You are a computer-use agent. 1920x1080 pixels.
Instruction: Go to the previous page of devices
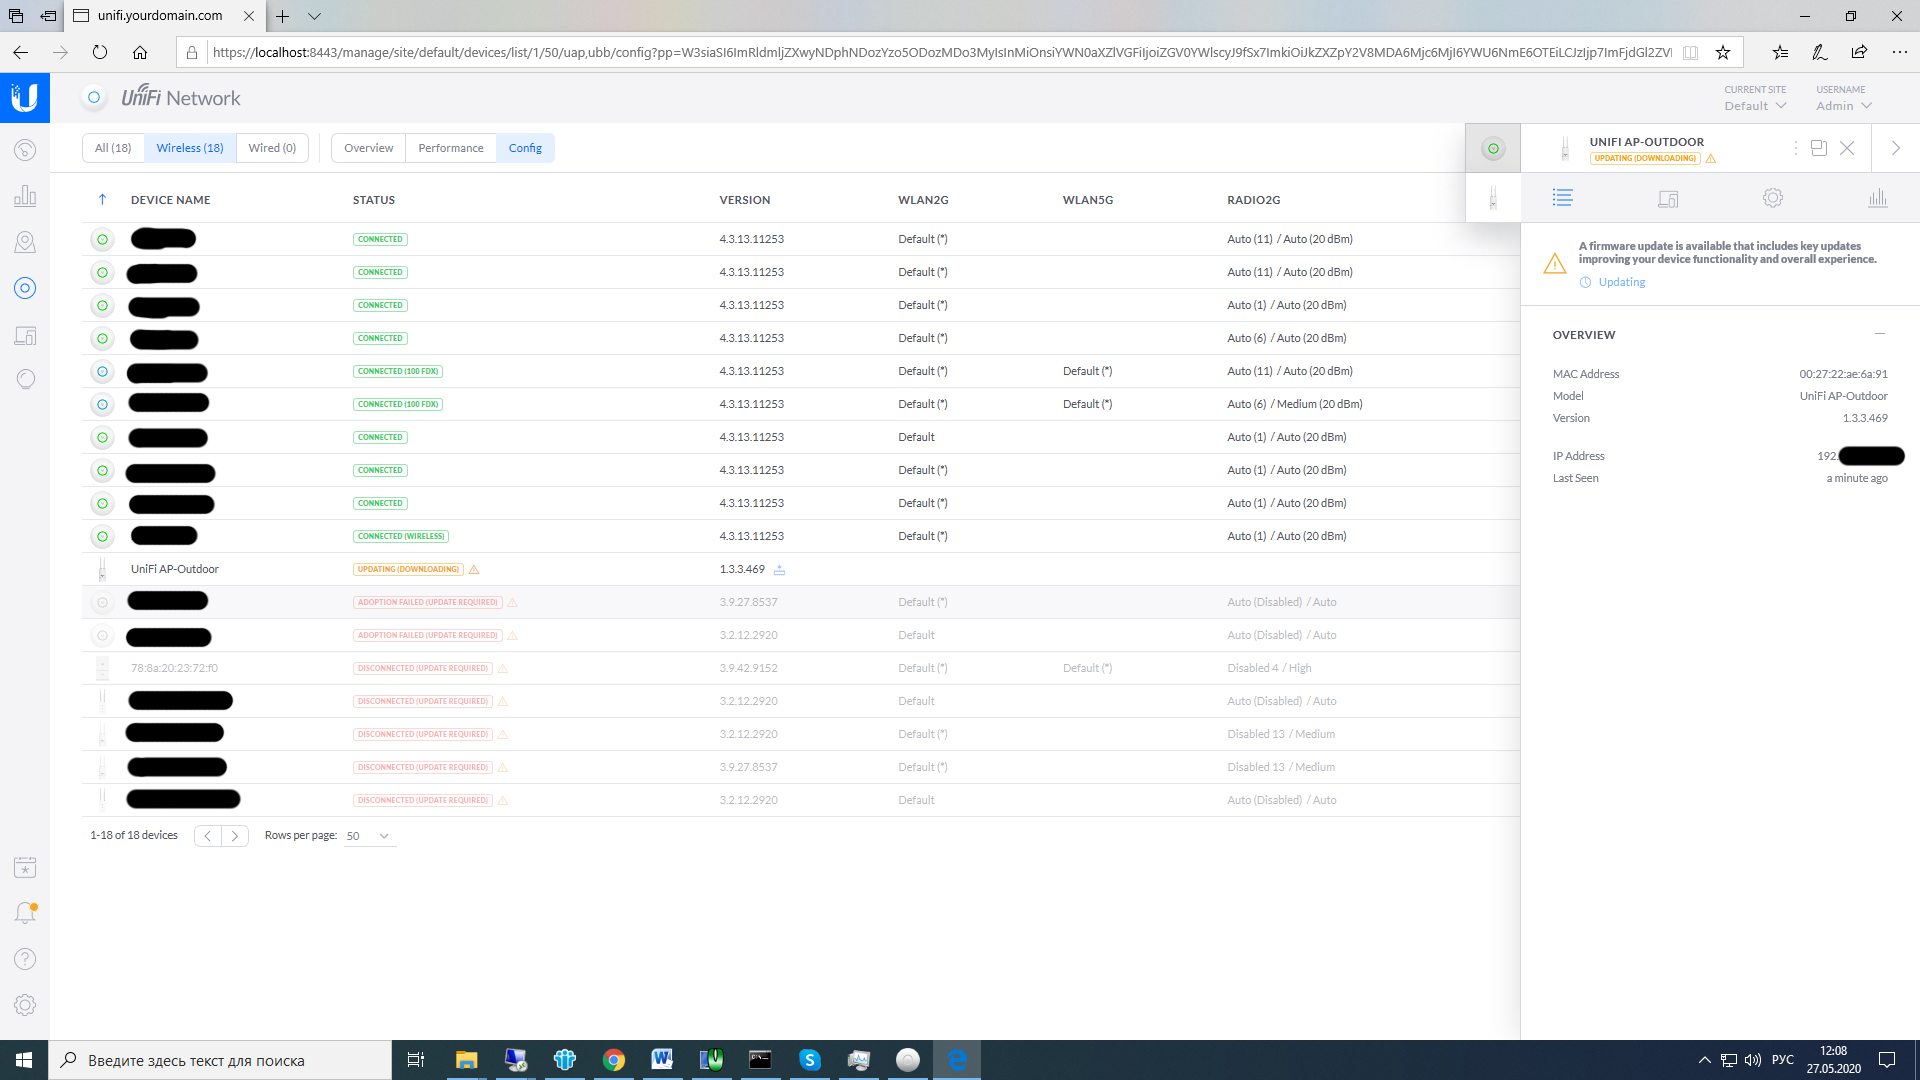208,836
